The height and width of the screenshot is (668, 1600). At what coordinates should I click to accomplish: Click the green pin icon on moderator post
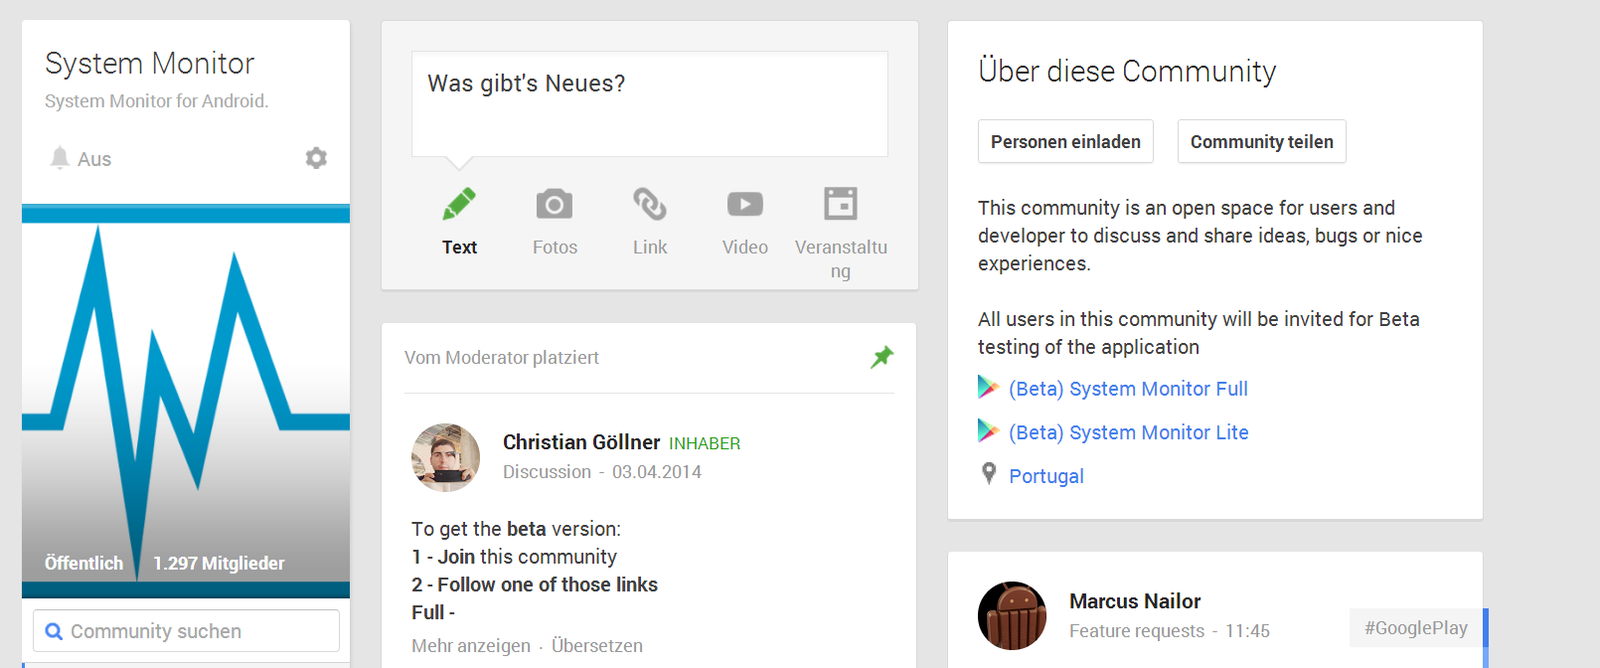click(881, 357)
